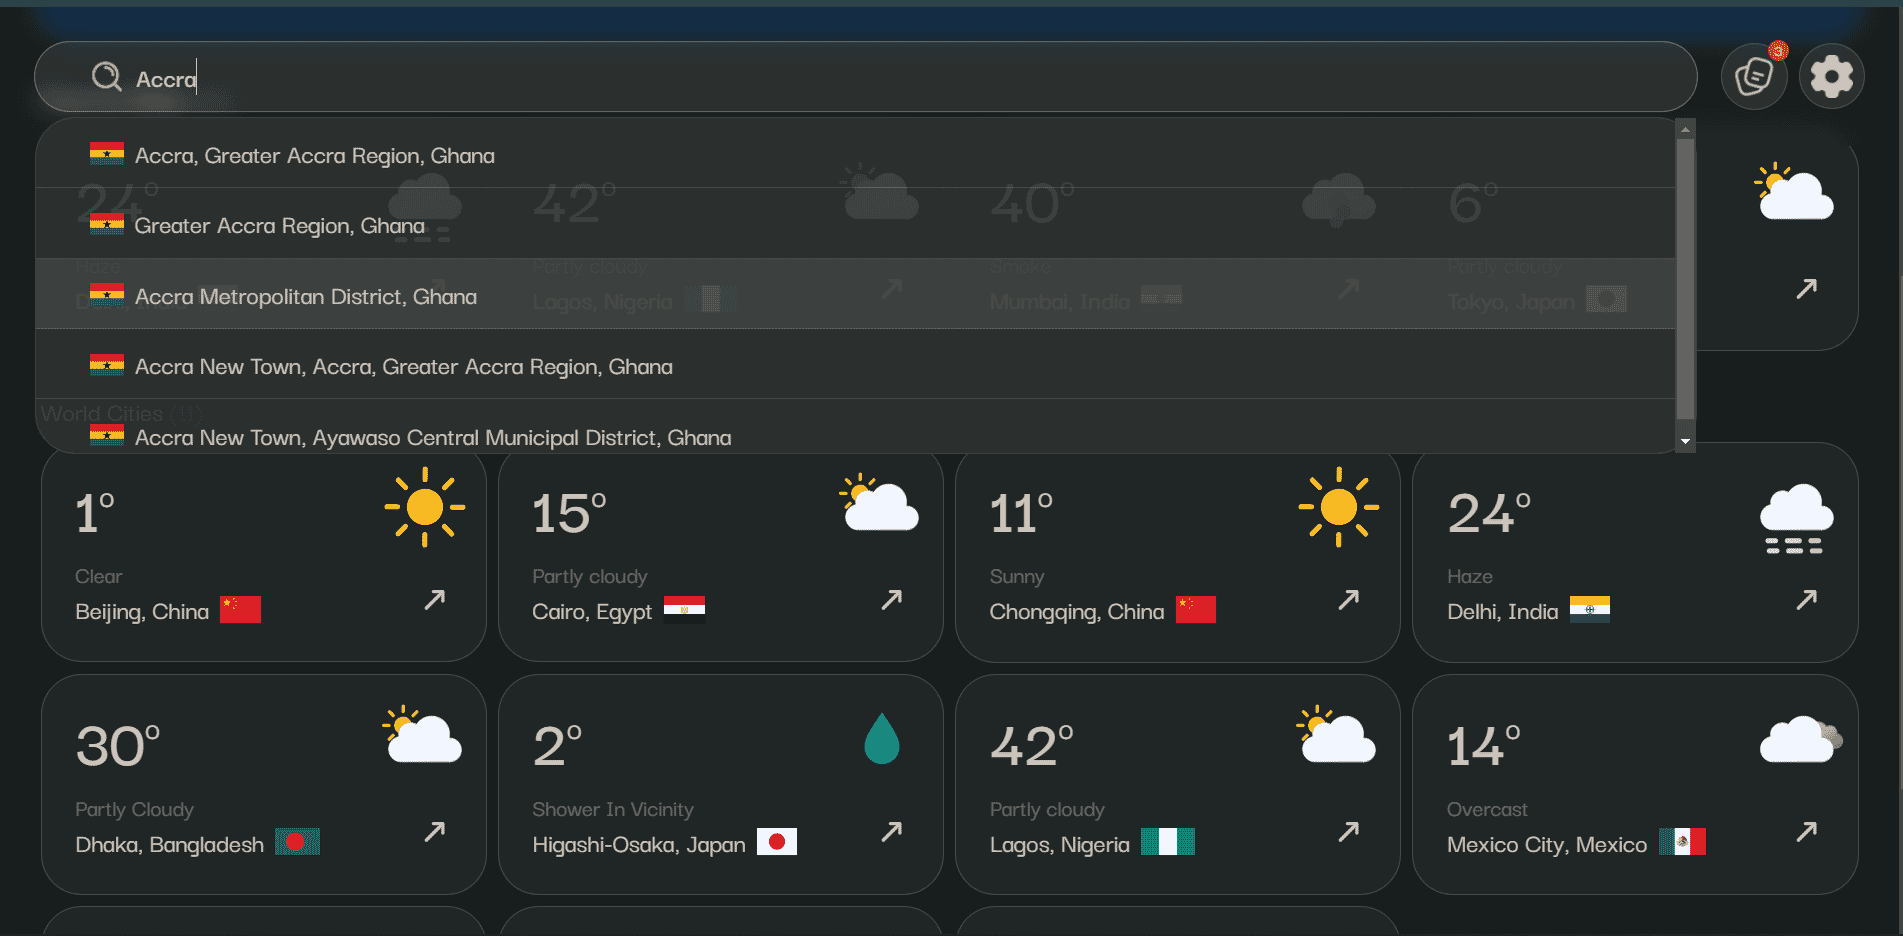Screen dimensions: 1903x936
Task: Click the 'Overcast' condition text
Action: pyautogui.click(x=1487, y=809)
